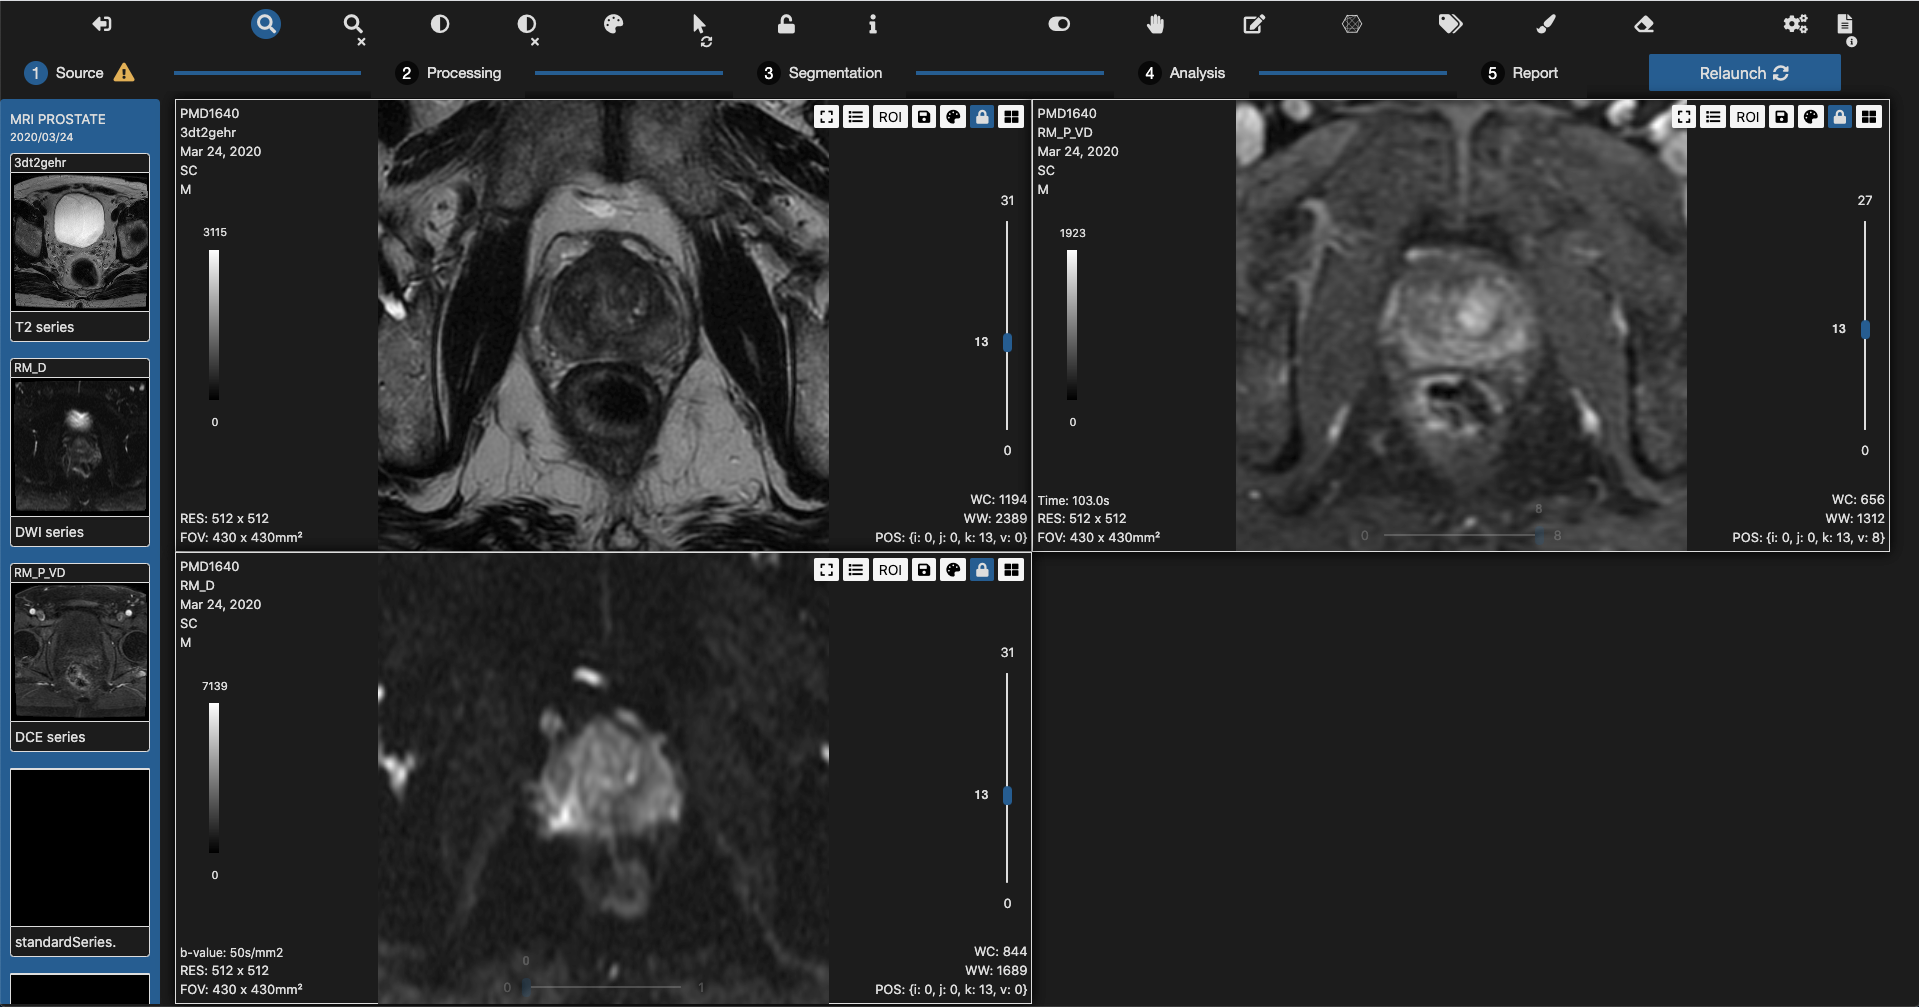The image size is (1919, 1007).
Task: Click the slice slider handle in RM_D viewport
Action: pyautogui.click(x=1007, y=796)
